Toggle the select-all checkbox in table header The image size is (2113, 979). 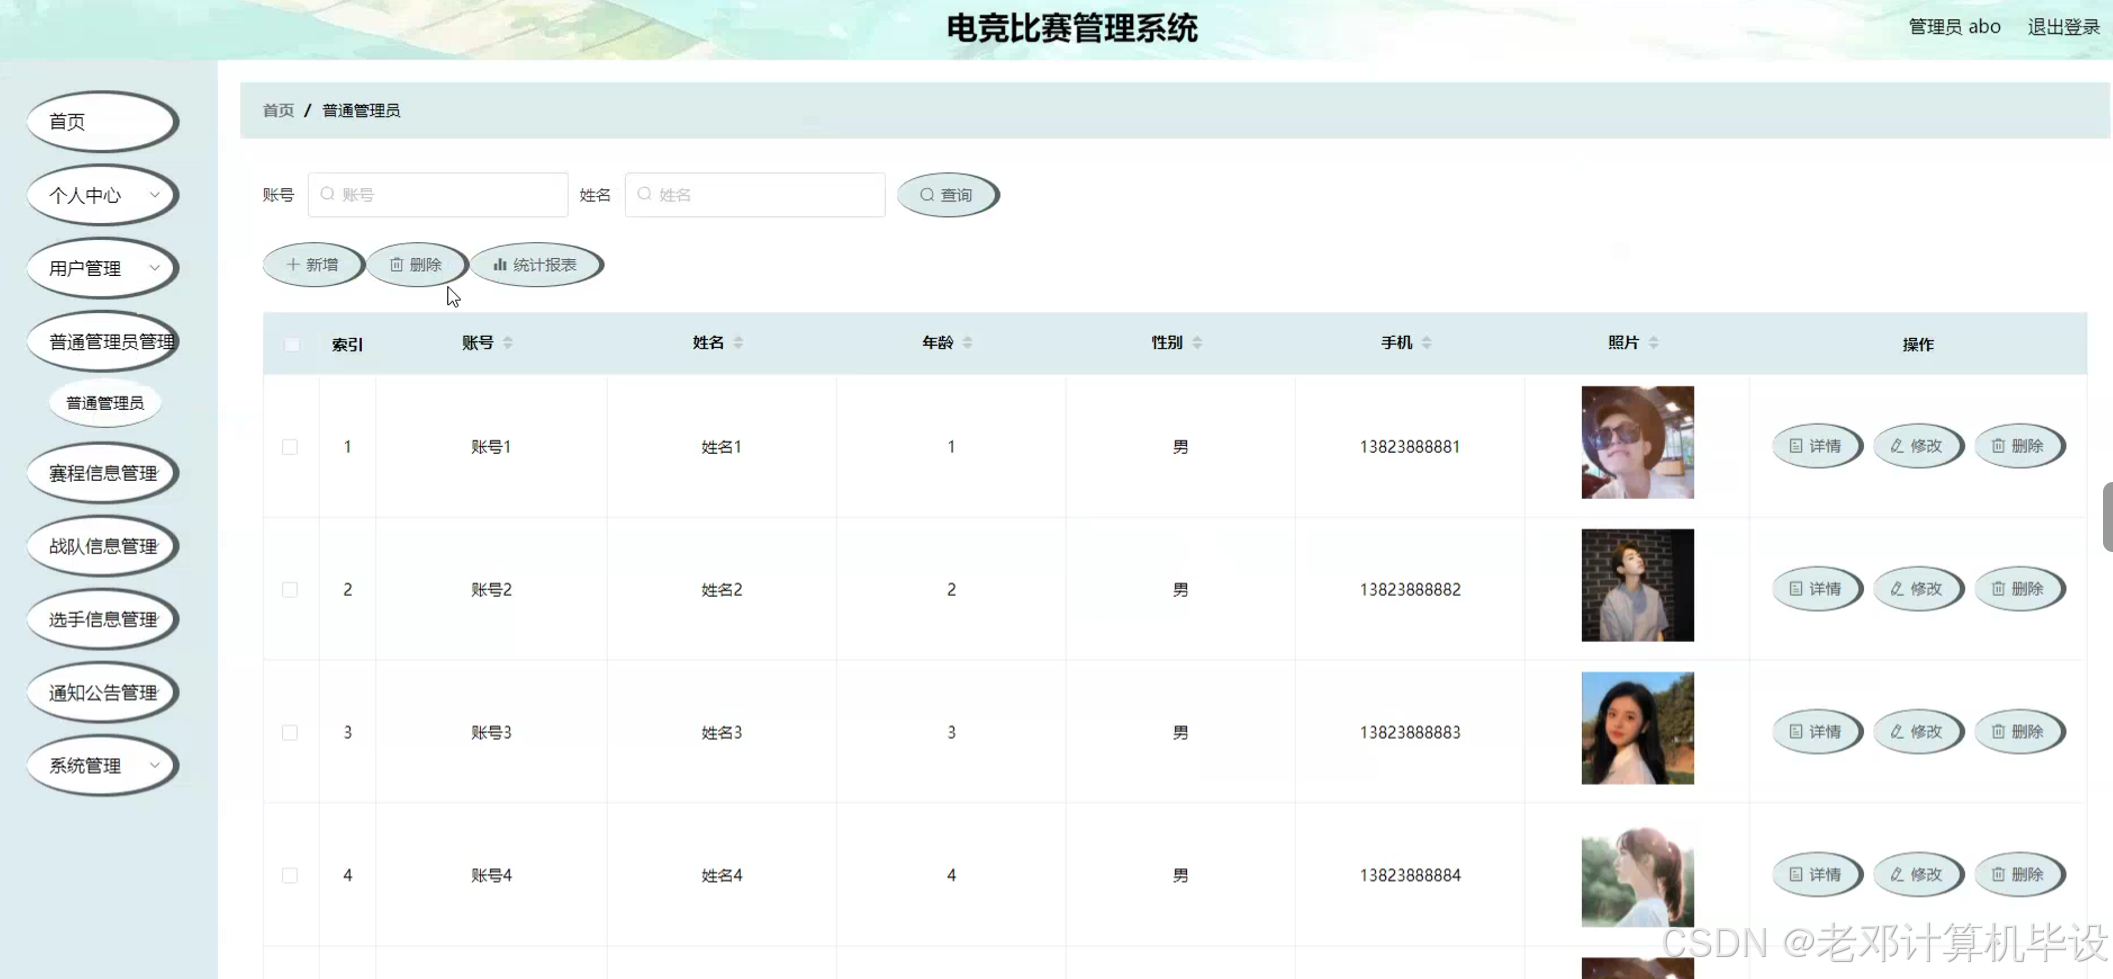pyautogui.click(x=291, y=345)
